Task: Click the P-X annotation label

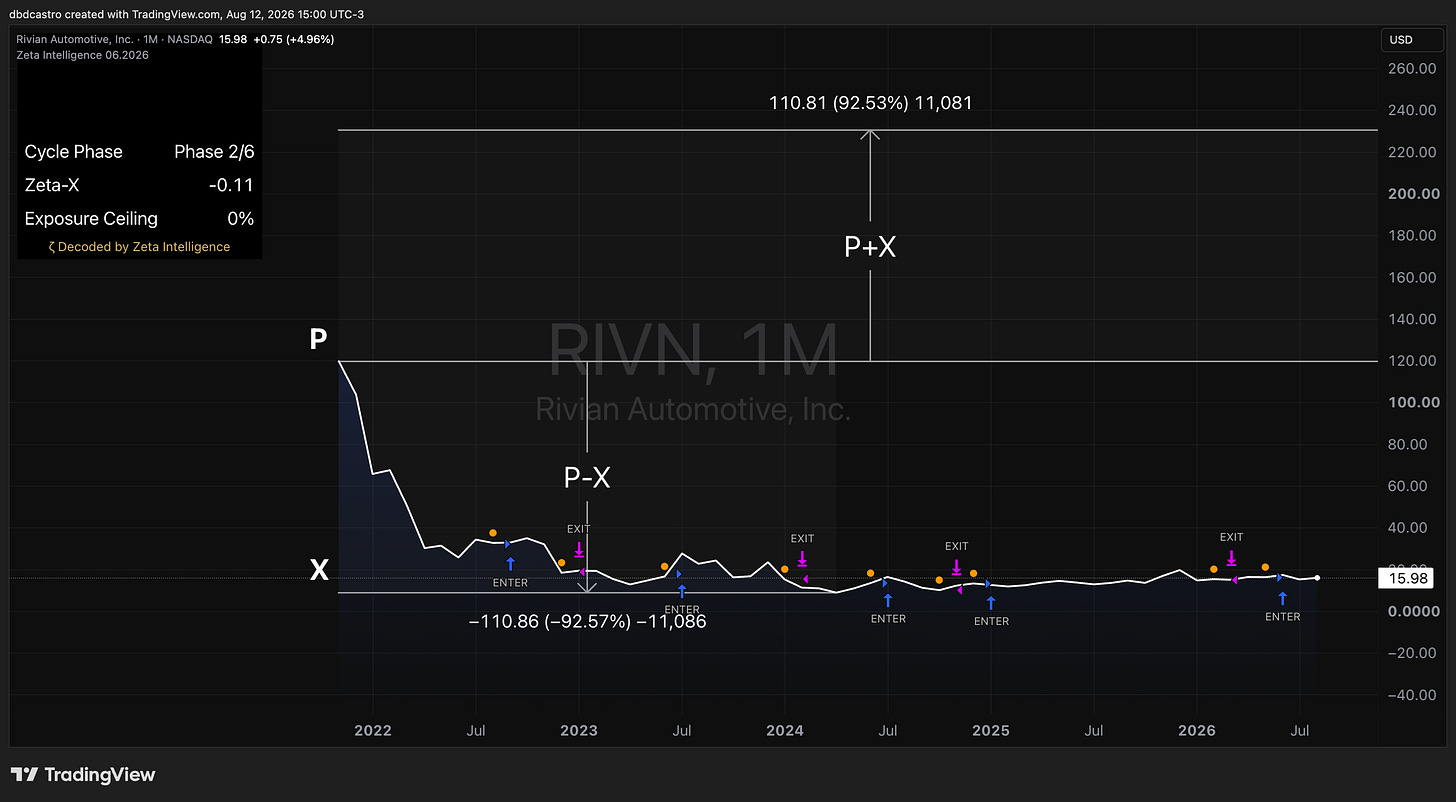Action: tap(587, 479)
